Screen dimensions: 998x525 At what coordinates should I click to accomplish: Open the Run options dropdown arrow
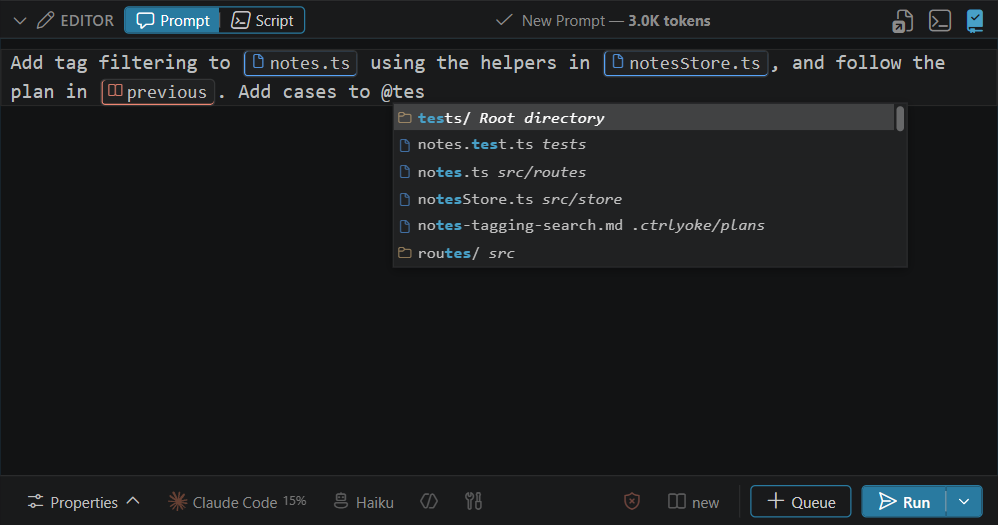964,501
